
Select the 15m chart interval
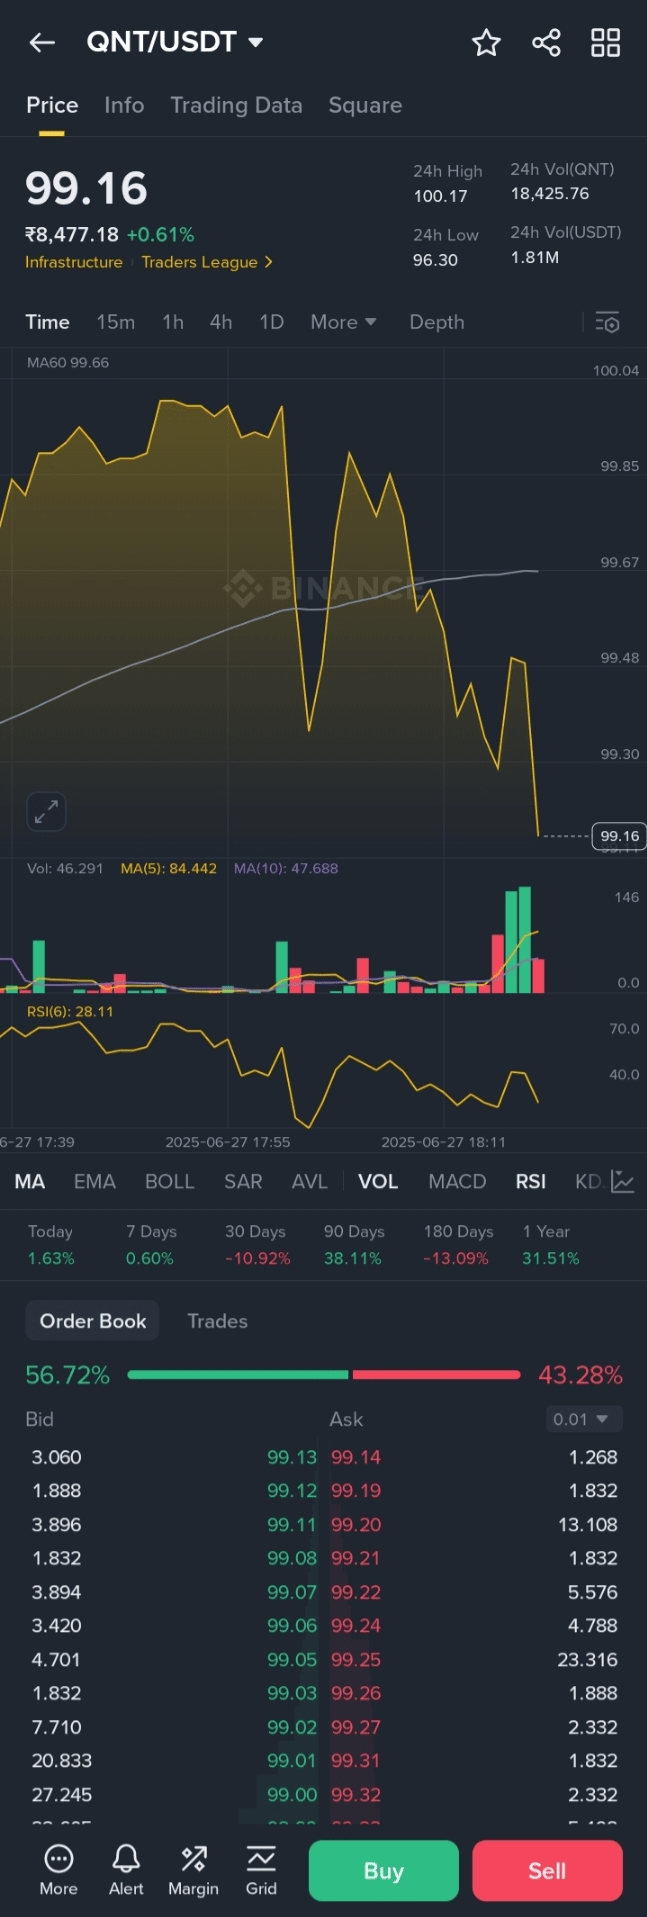click(x=115, y=322)
